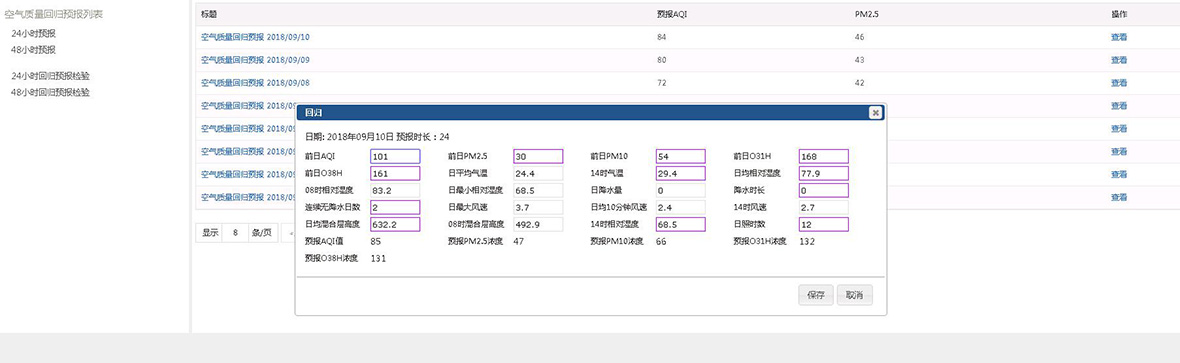Click the 14时气温 input field
This screenshot has height=363, width=1180.
680,173
